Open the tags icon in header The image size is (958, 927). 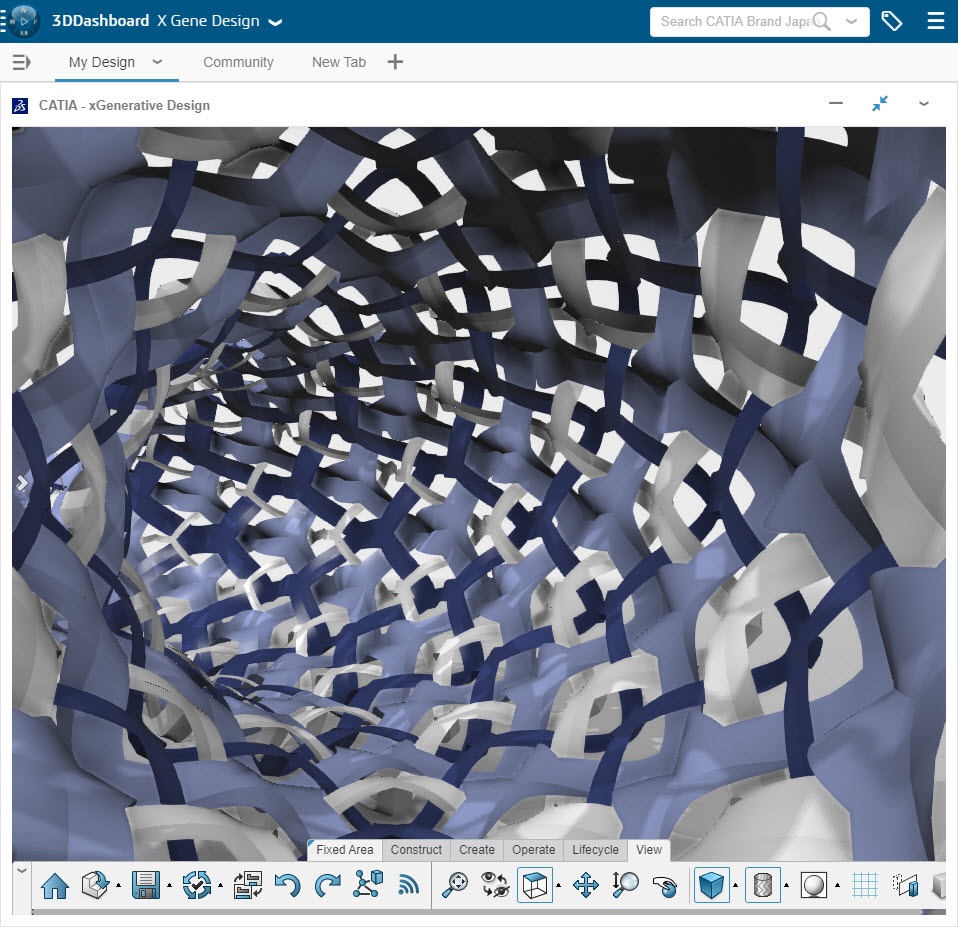pos(891,21)
